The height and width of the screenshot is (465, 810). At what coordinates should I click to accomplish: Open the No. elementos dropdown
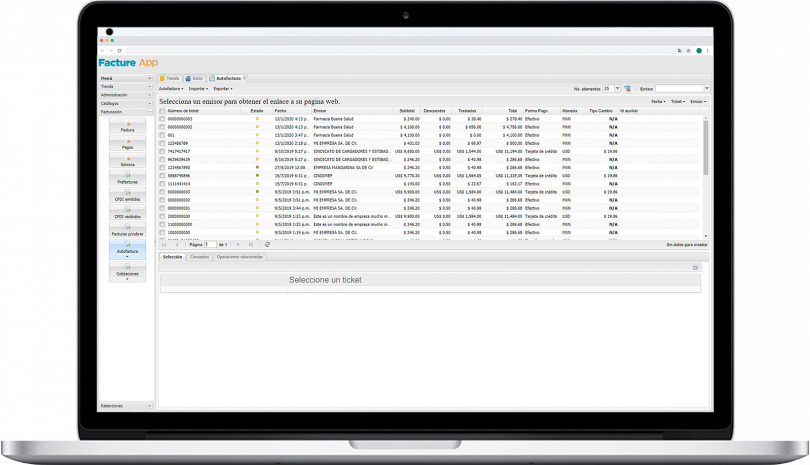(x=615, y=89)
